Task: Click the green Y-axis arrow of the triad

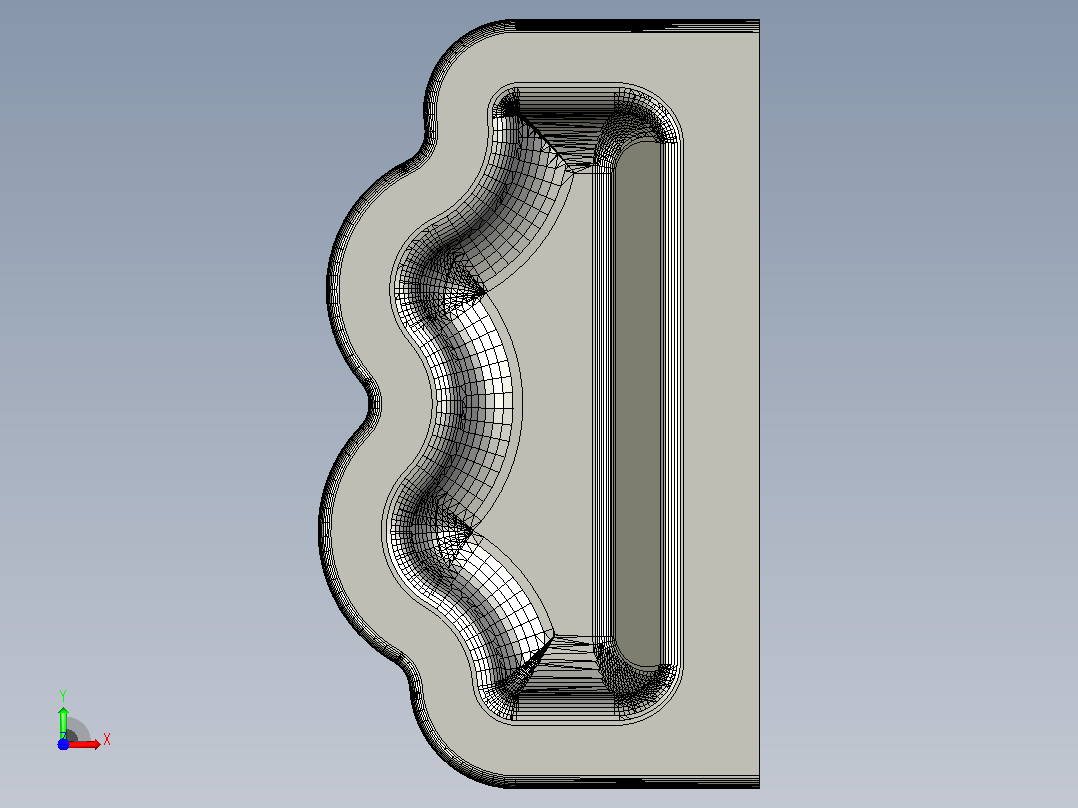Action: (x=63, y=722)
